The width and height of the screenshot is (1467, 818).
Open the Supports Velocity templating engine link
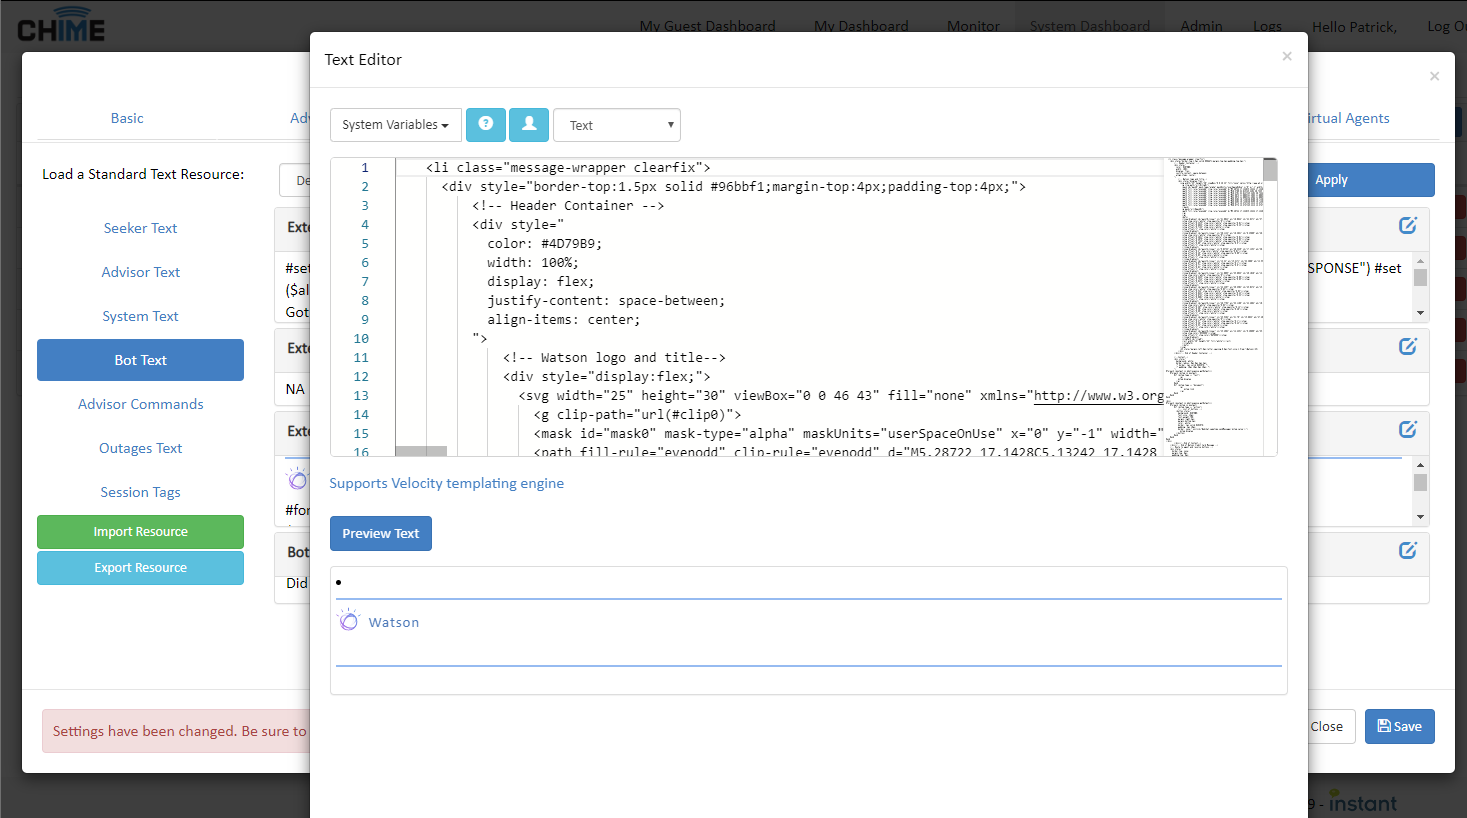coord(446,483)
